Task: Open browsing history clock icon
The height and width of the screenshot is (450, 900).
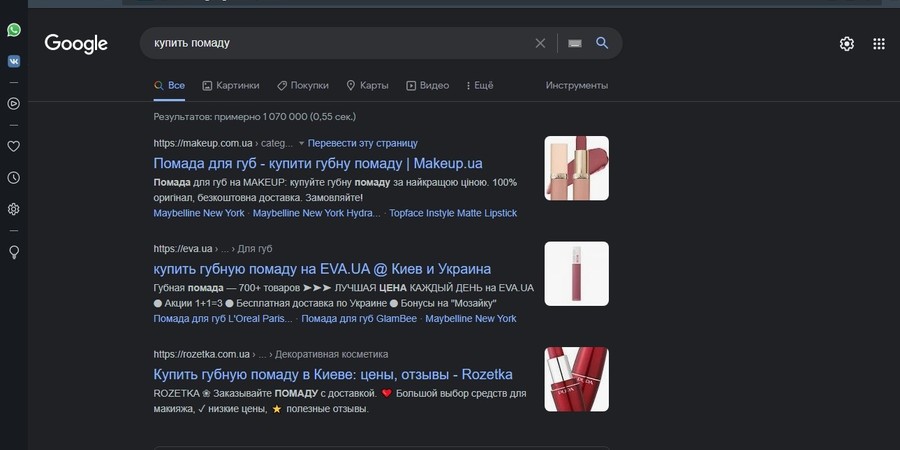Action: point(14,178)
